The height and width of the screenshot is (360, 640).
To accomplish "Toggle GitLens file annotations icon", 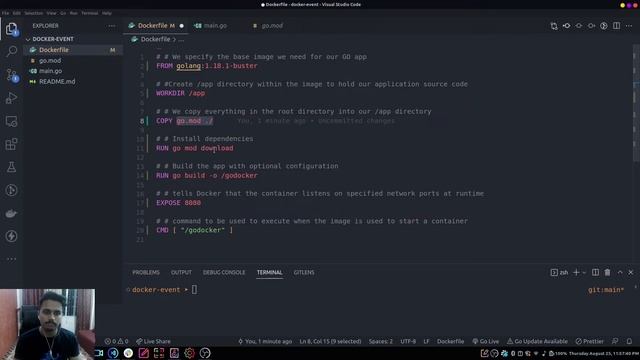I will point(604,26).
